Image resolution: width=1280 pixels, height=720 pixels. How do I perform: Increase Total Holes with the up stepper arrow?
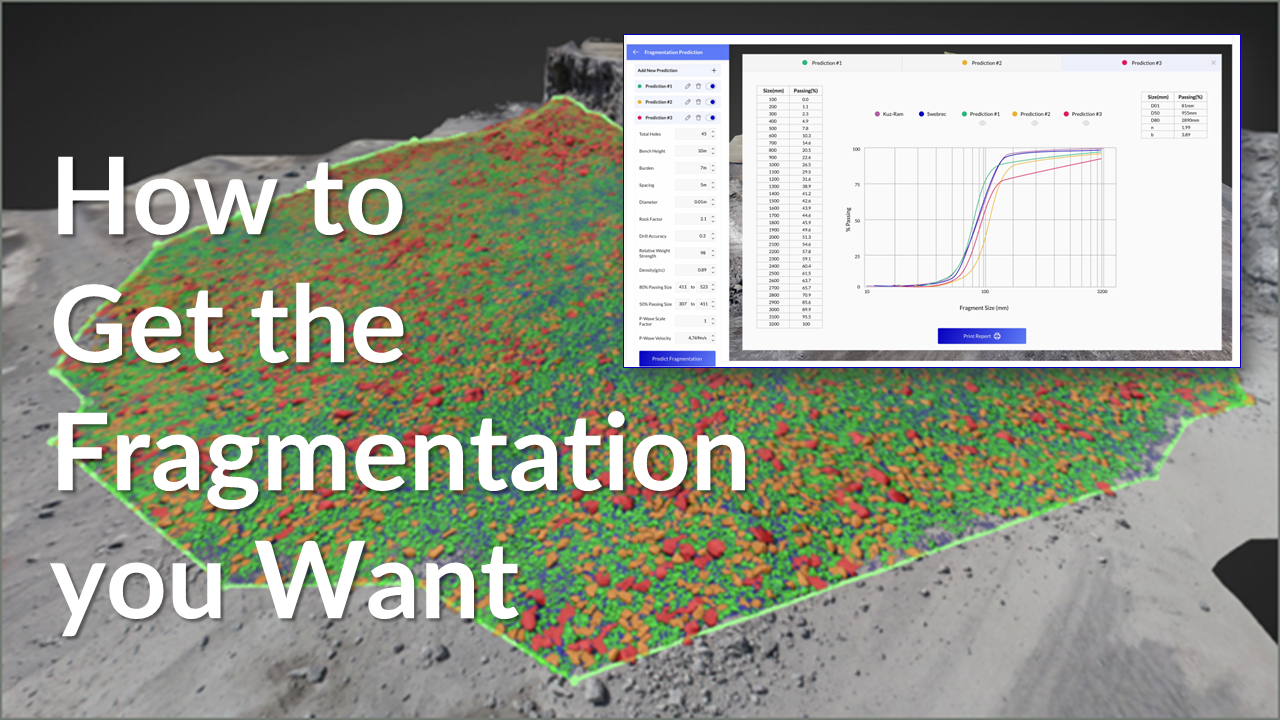pos(712,130)
